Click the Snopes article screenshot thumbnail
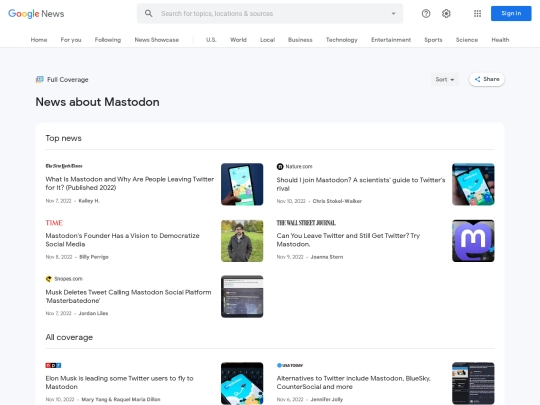Screen dimensions: 540x405 pos(242,297)
